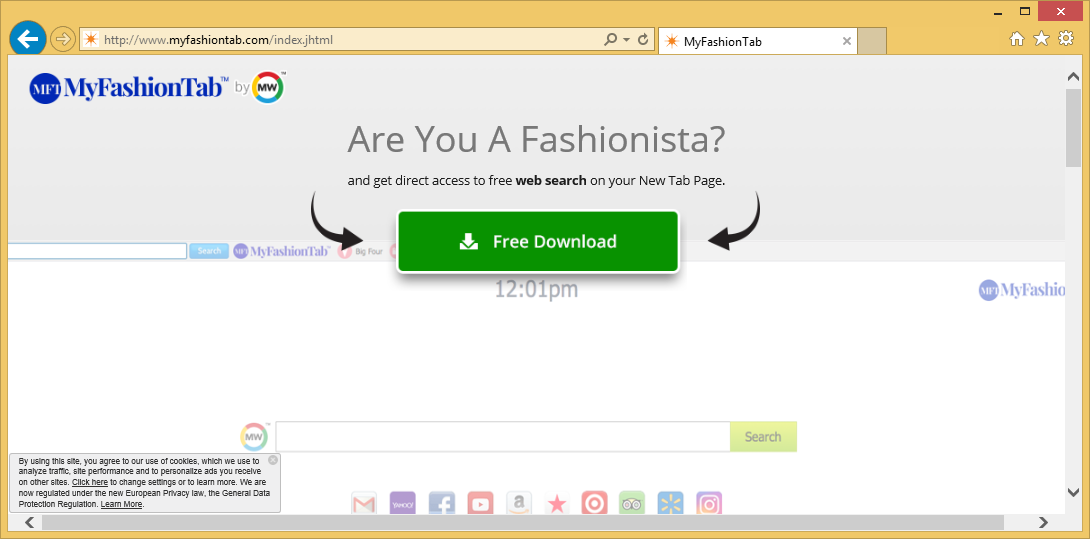The image size is (1090, 539).
Task: Open the YouTube shortcut icon
Action: pos(480,504)
